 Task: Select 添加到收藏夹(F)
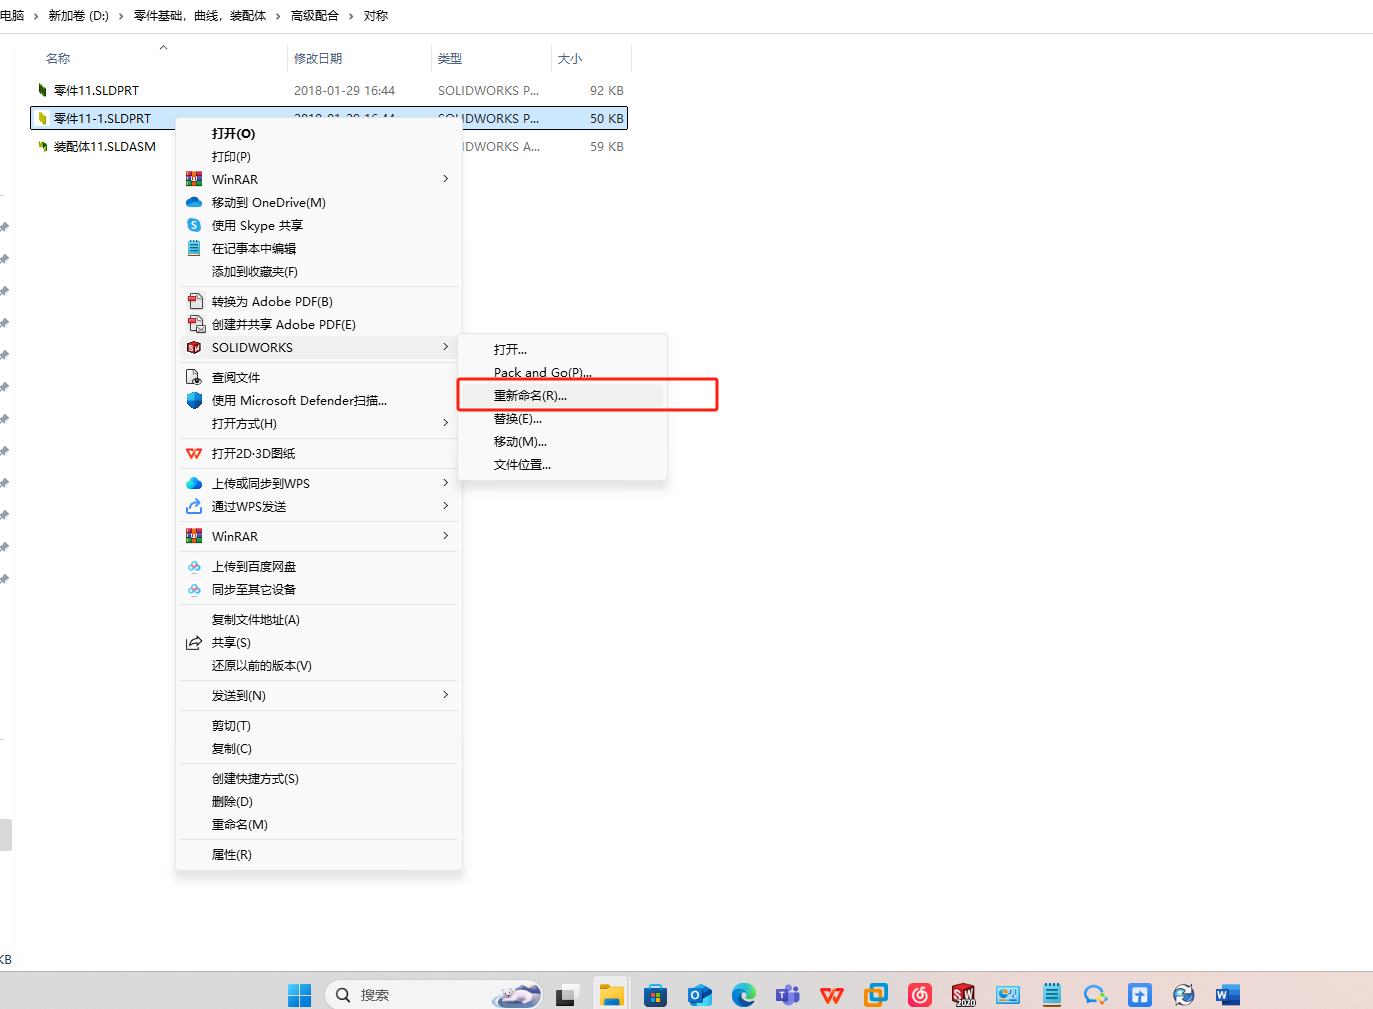coord(254,271)
